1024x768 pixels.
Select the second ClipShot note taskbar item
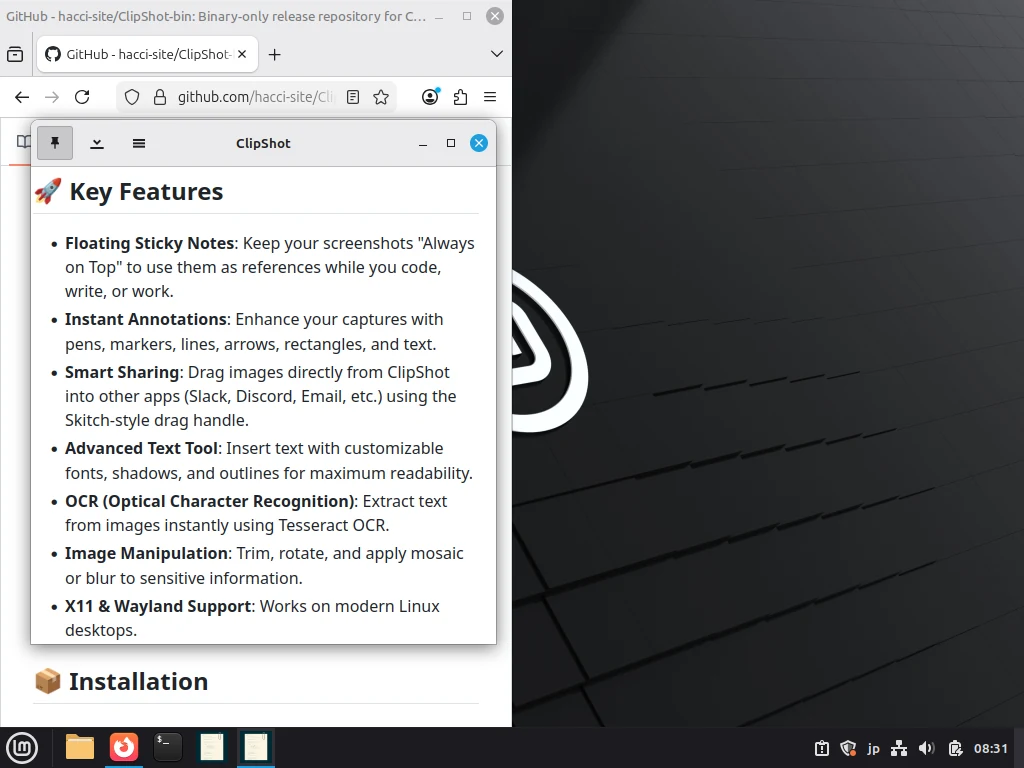[255, 747]
